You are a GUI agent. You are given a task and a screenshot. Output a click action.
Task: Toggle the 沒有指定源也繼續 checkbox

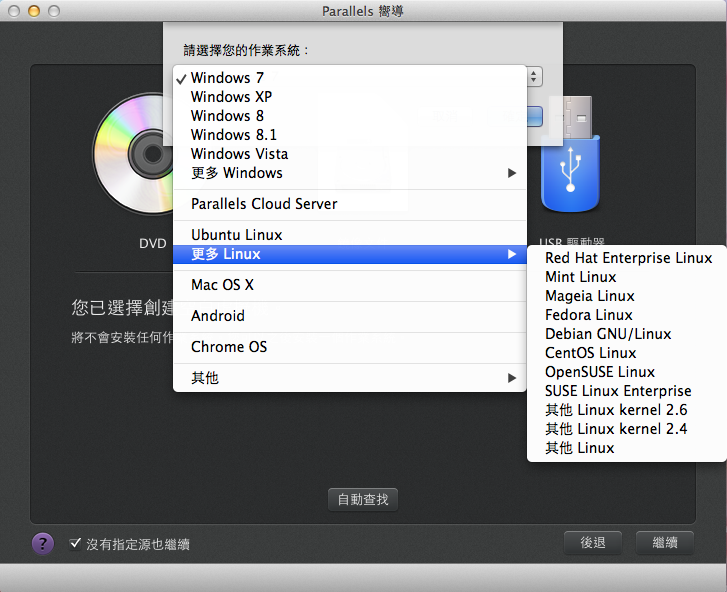coord(75,543)
